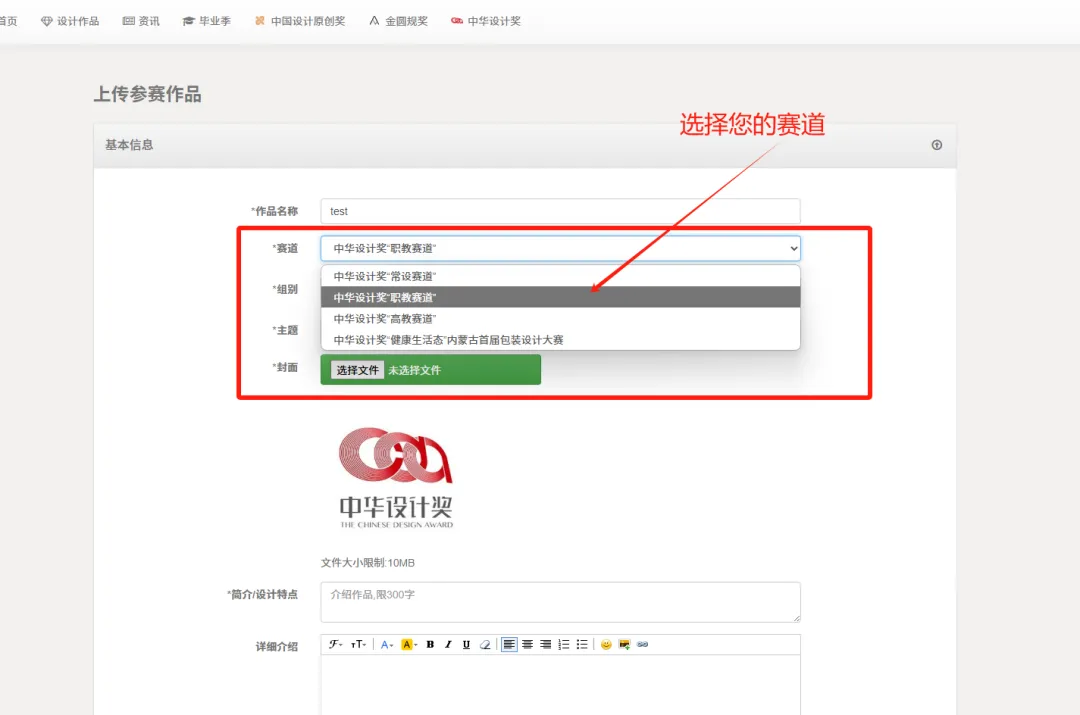
Task: Click the 选择文件 cover upload button
Action: (x=357, y=370)
